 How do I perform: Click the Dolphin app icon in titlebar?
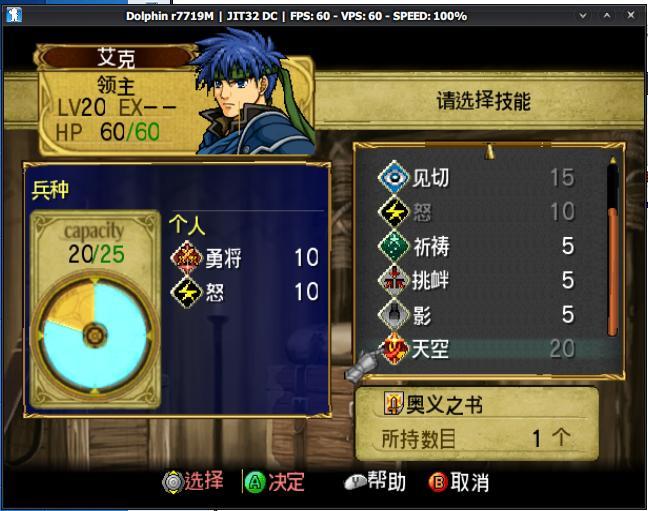click(x=14, y=15)
